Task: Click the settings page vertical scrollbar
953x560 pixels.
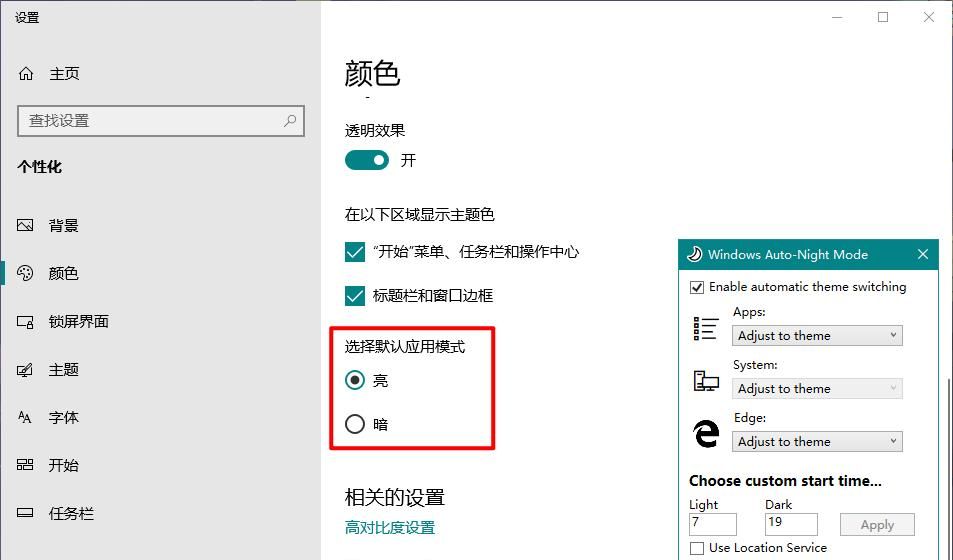Action: [948, 468]
